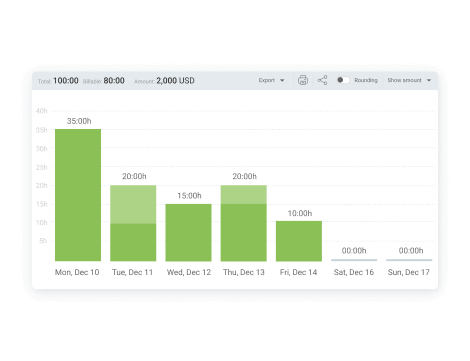This screenshot has height=361, width=470.
Task: Select the Fri, Dec 14 bar
Action: (299, 241)
